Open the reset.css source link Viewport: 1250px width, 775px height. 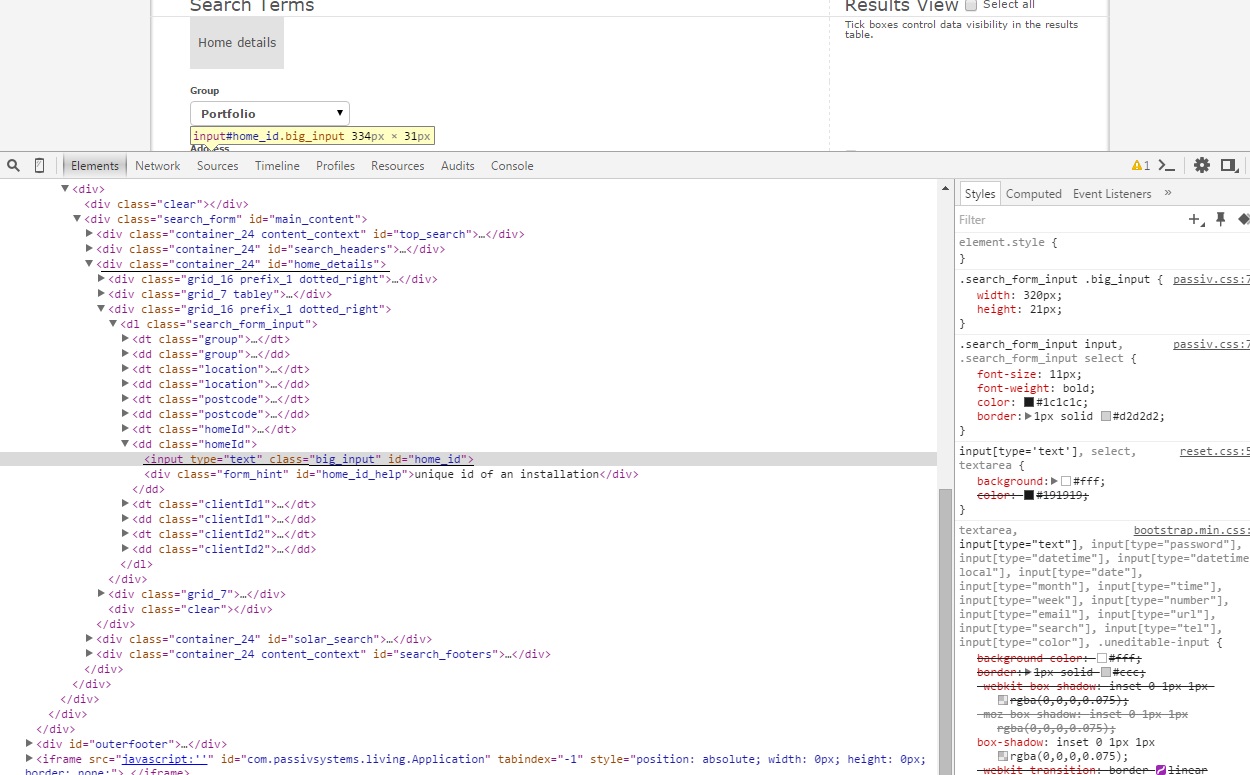(1214, 451)
